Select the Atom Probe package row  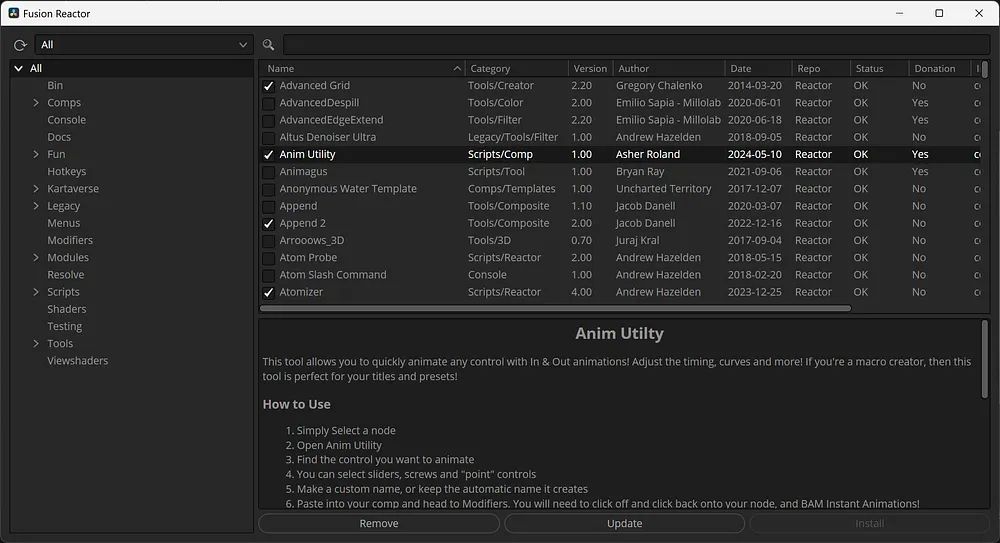pyautogui.click(x=620, y=258)
